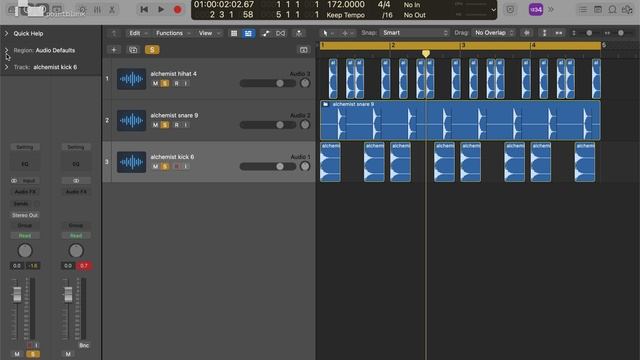Mute the left channel strip with M
The height and width of the screenshot is (360, 640).
point(17,354)
